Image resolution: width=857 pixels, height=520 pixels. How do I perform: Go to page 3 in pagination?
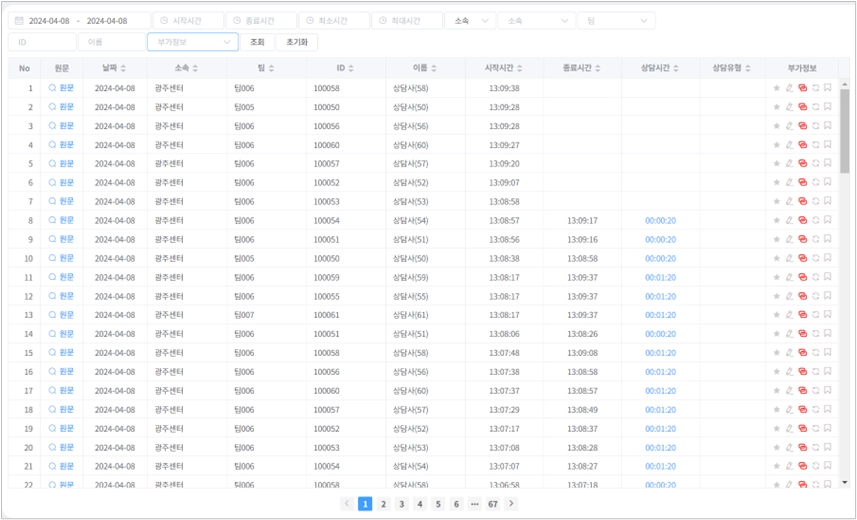pos(401,504)
